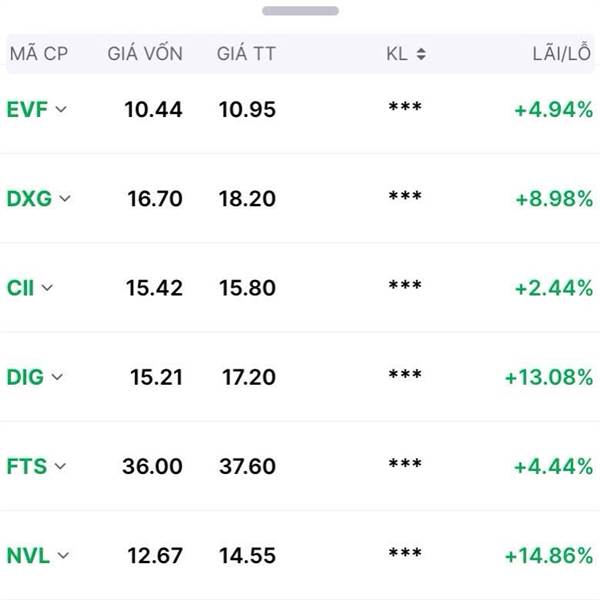Select the GIÁ TT column header
600x600 pixels.
coord(246,53)
